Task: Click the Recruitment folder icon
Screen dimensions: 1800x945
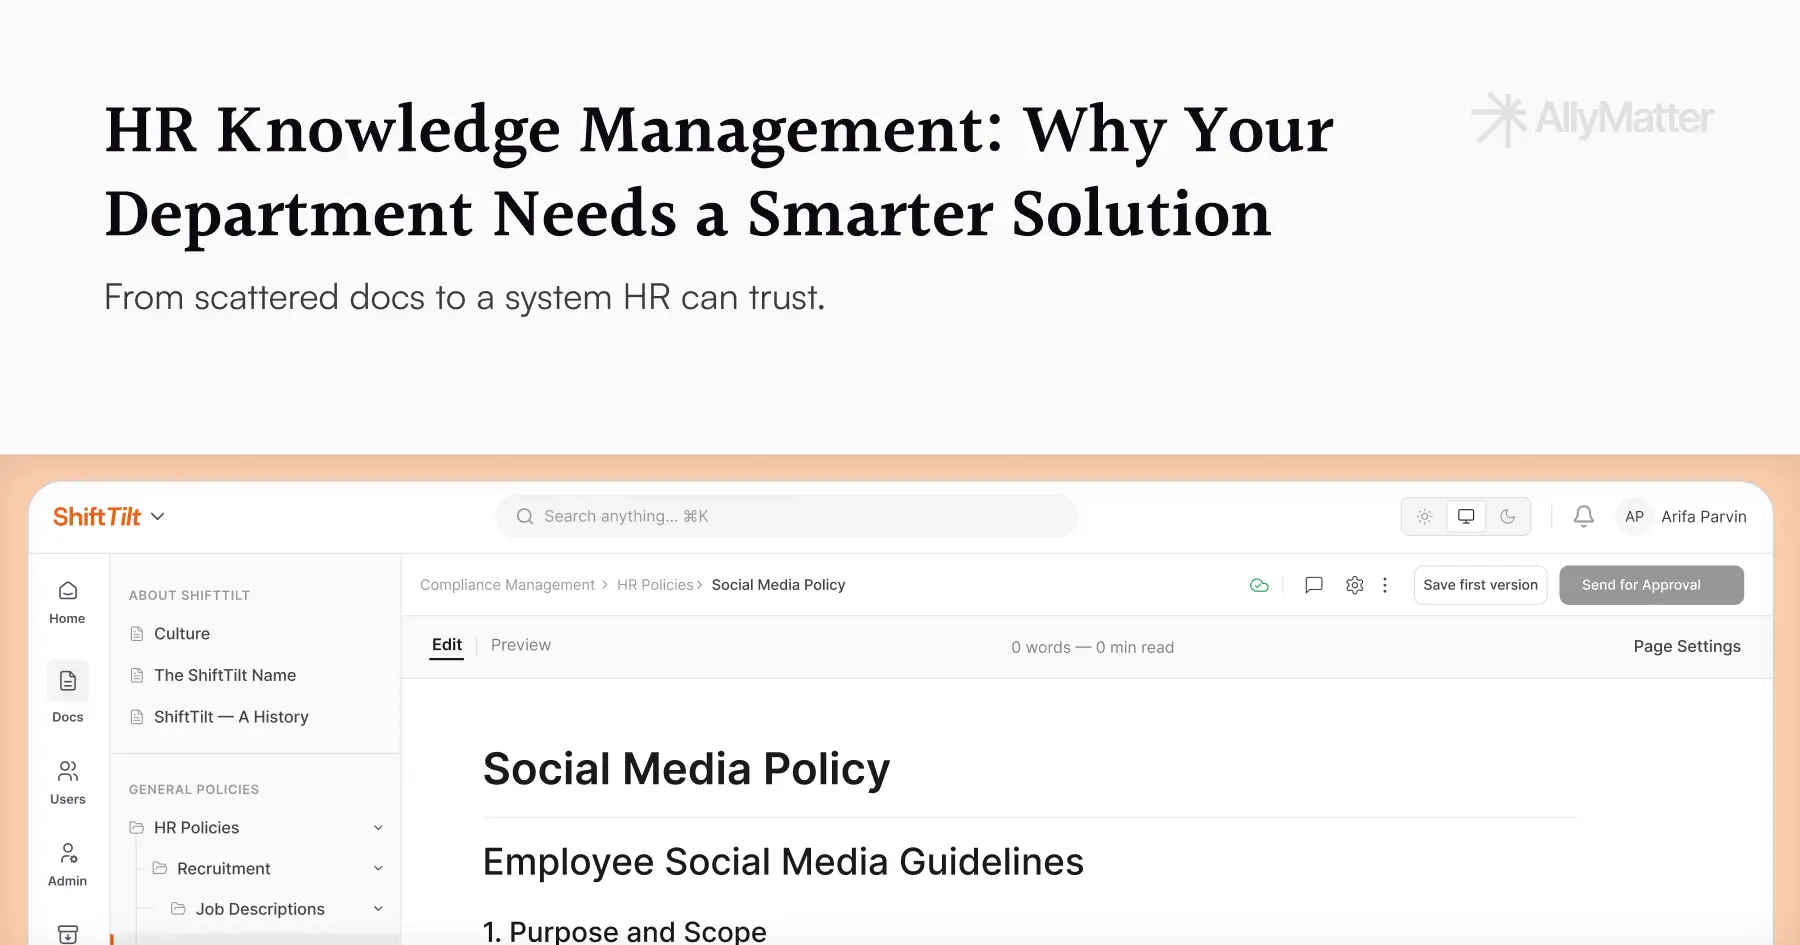Action: (160, 868)
